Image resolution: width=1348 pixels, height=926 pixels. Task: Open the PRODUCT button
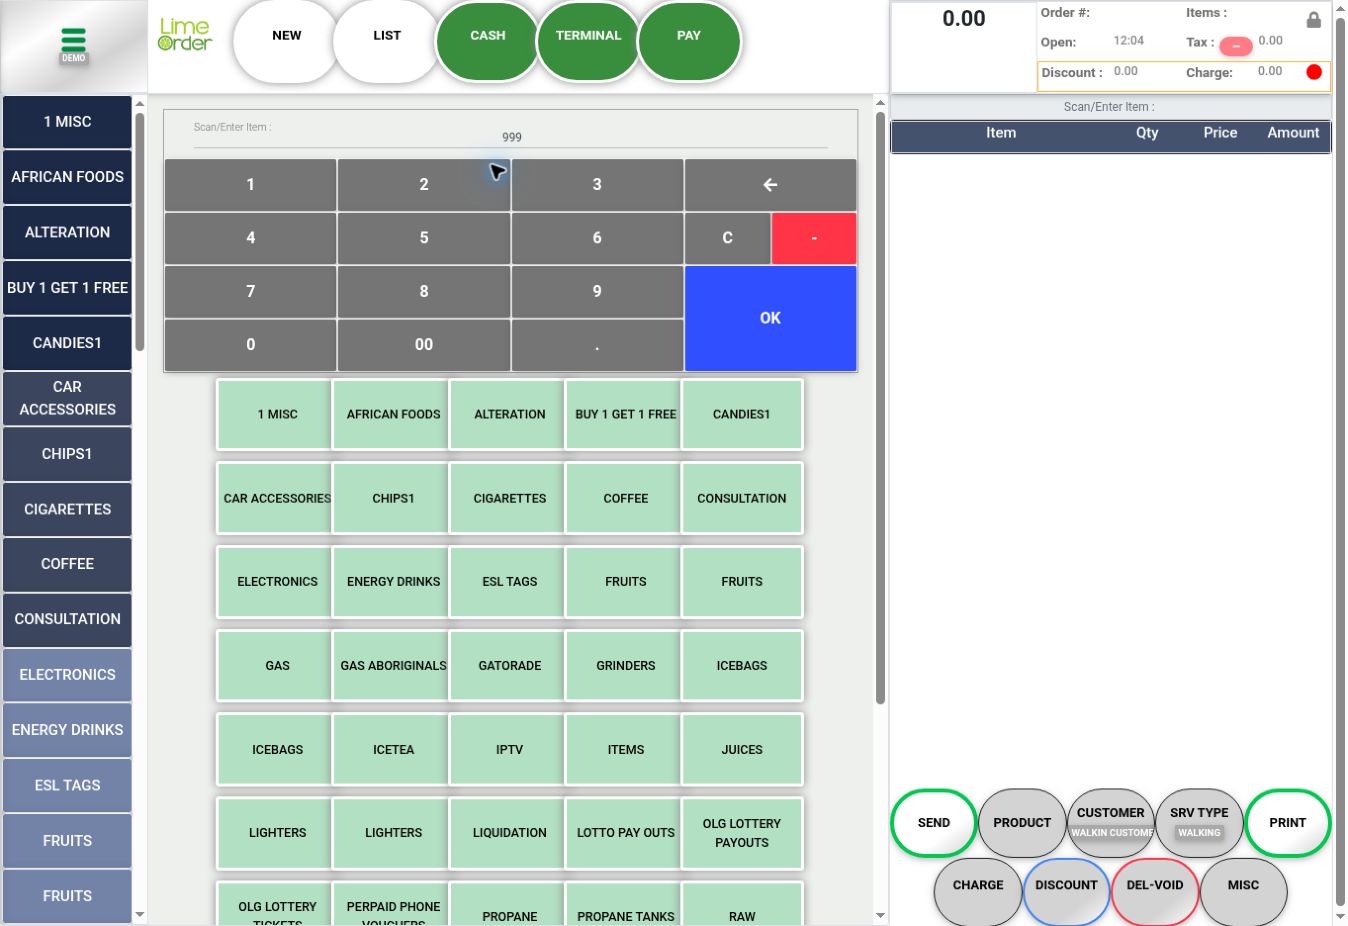1022,823
